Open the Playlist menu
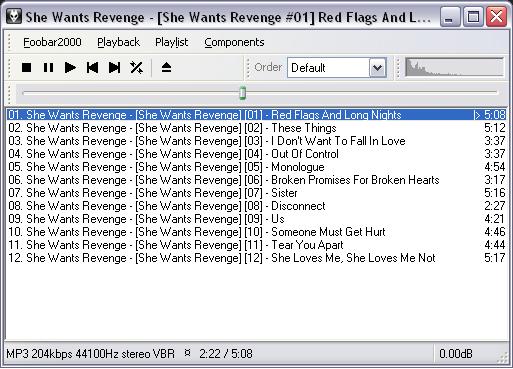Screen dimensions: 513x369 [x=172, y=42]
